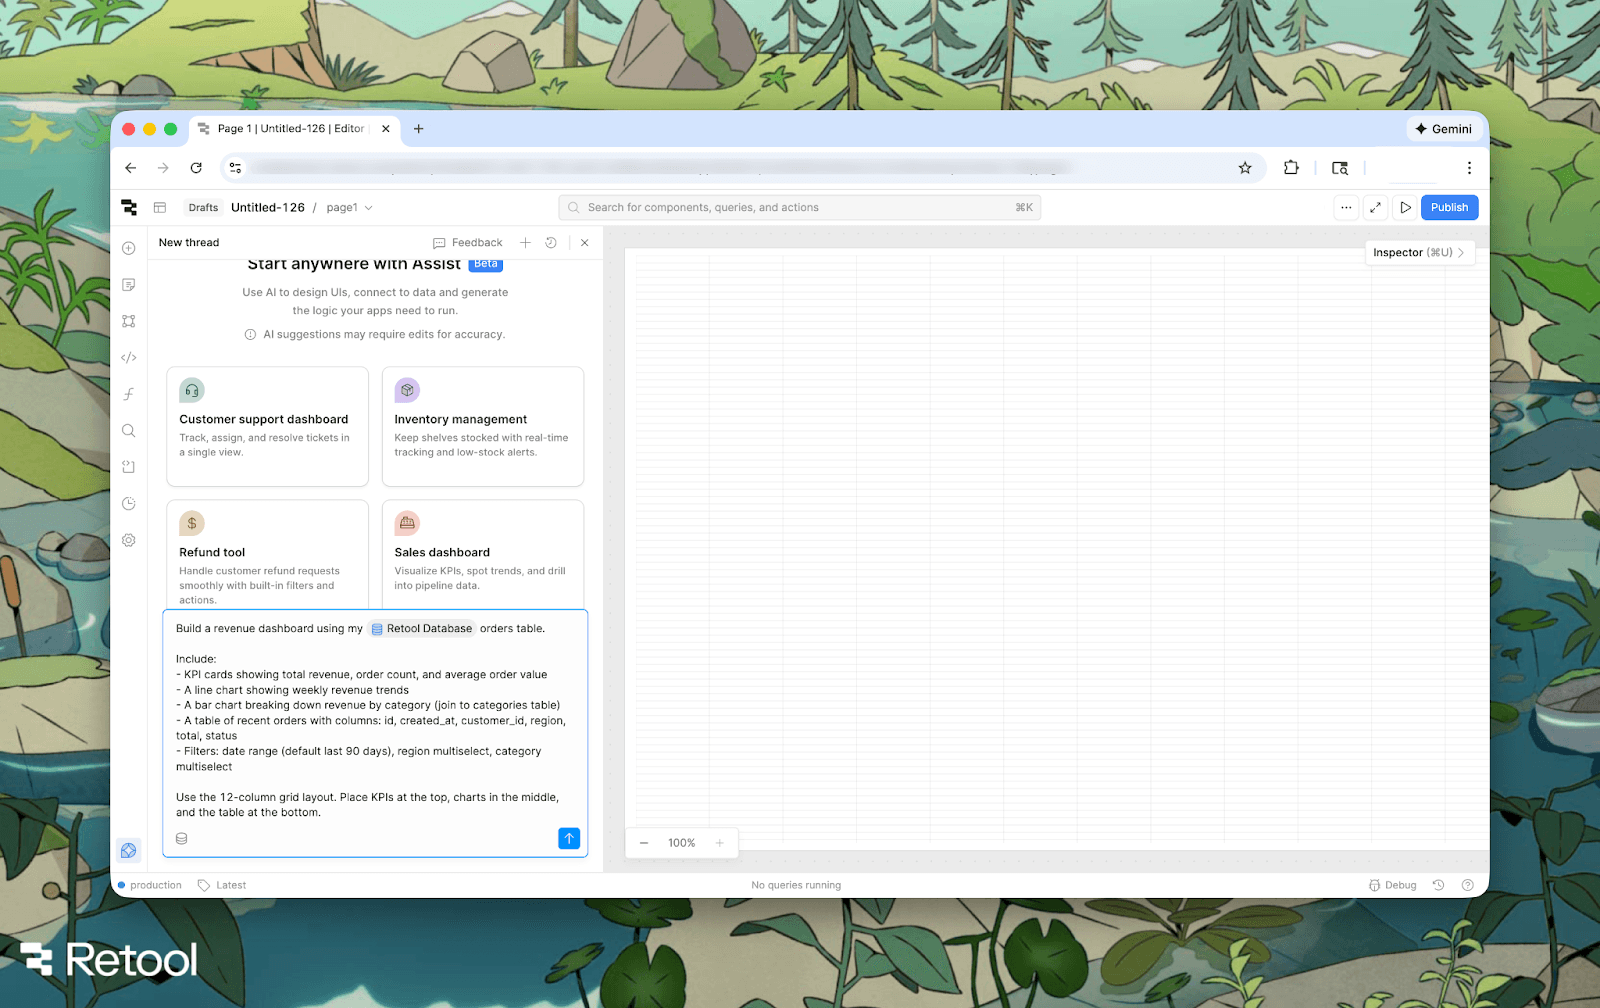Give Feedback on the Assist thread
Viewport: 1600px width, 1008px height.
(x=468, y=242)
